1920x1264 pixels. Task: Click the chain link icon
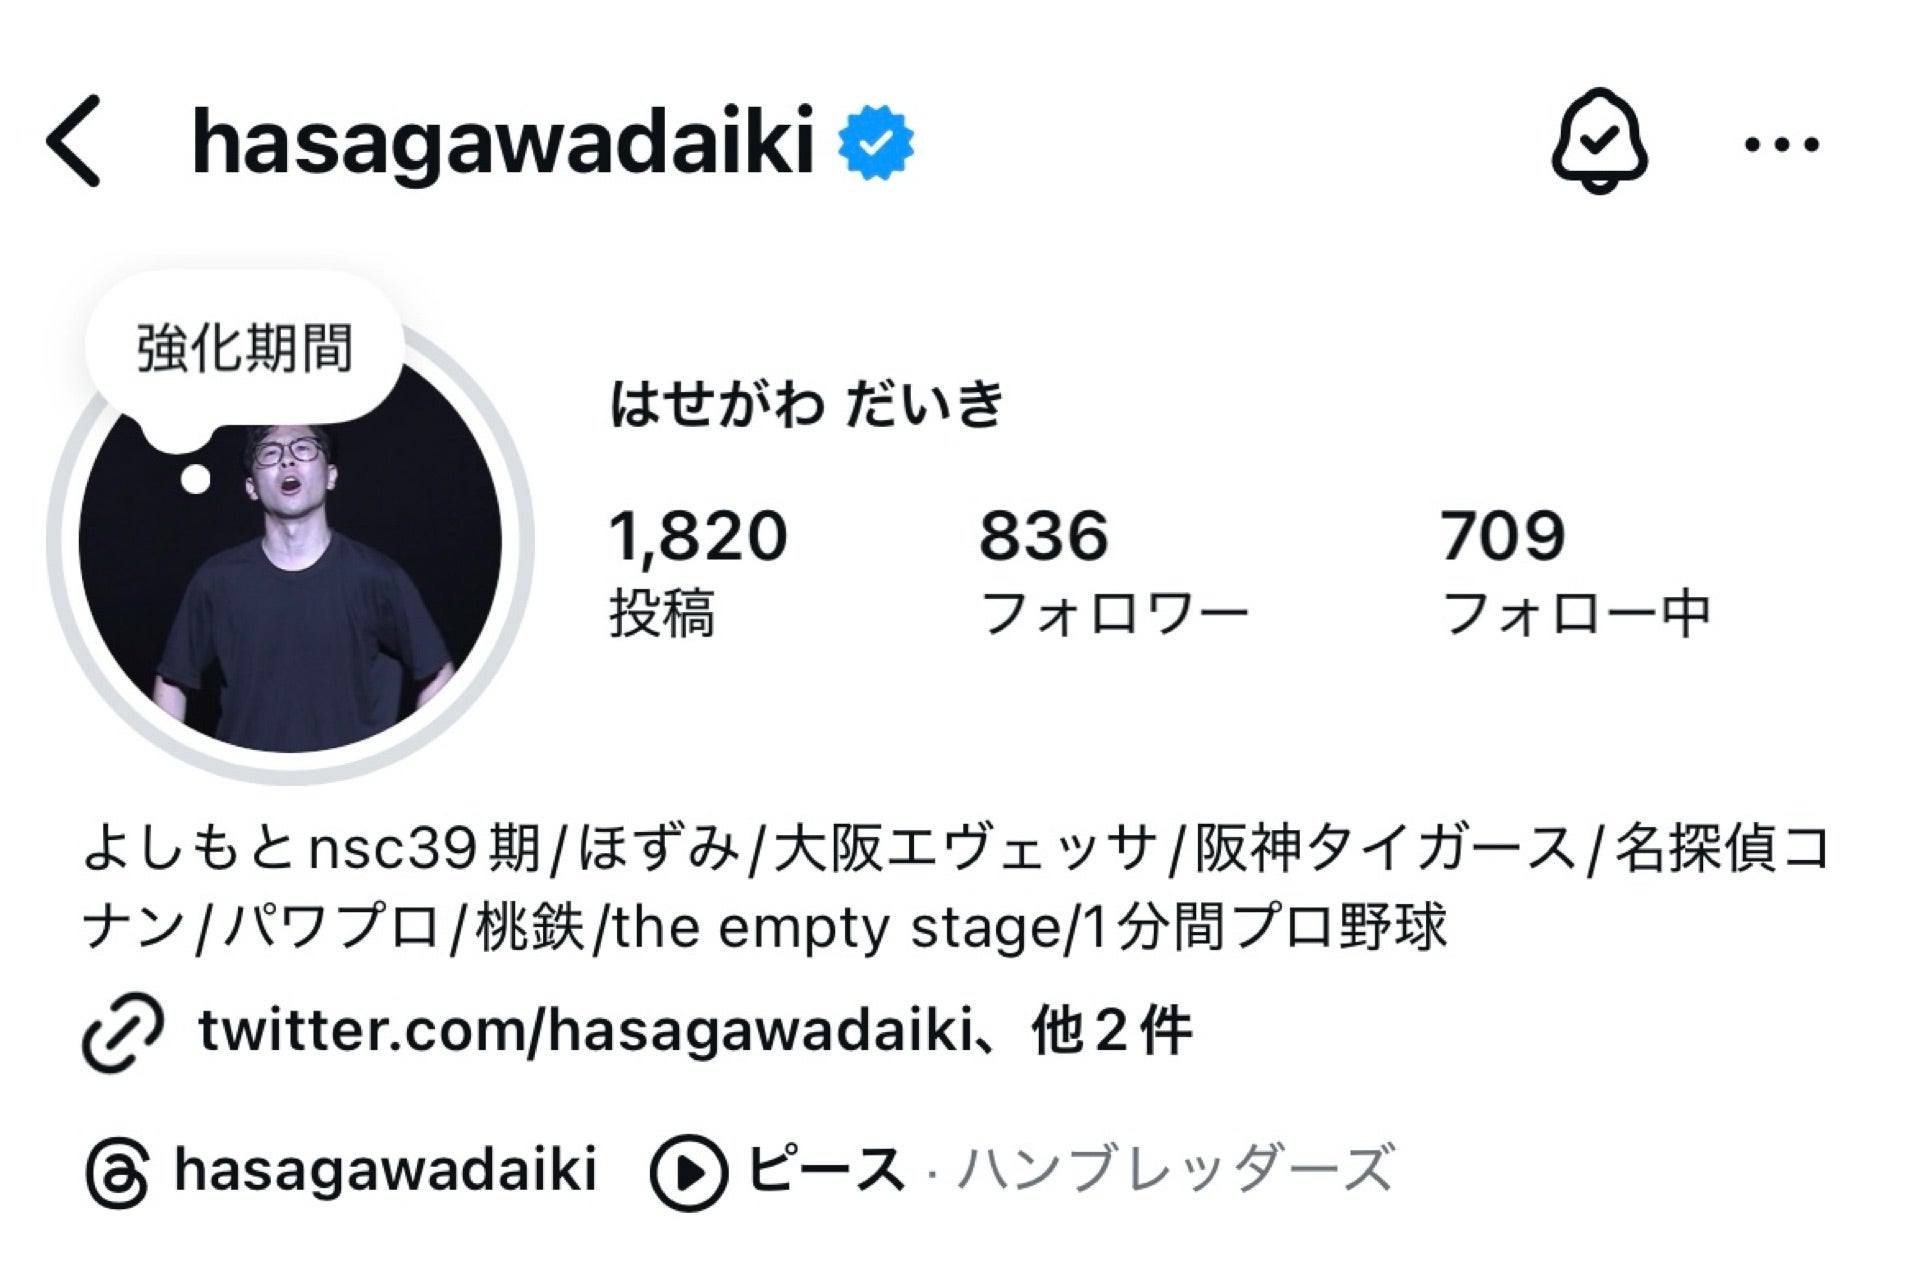click(x=122, y=1032)
